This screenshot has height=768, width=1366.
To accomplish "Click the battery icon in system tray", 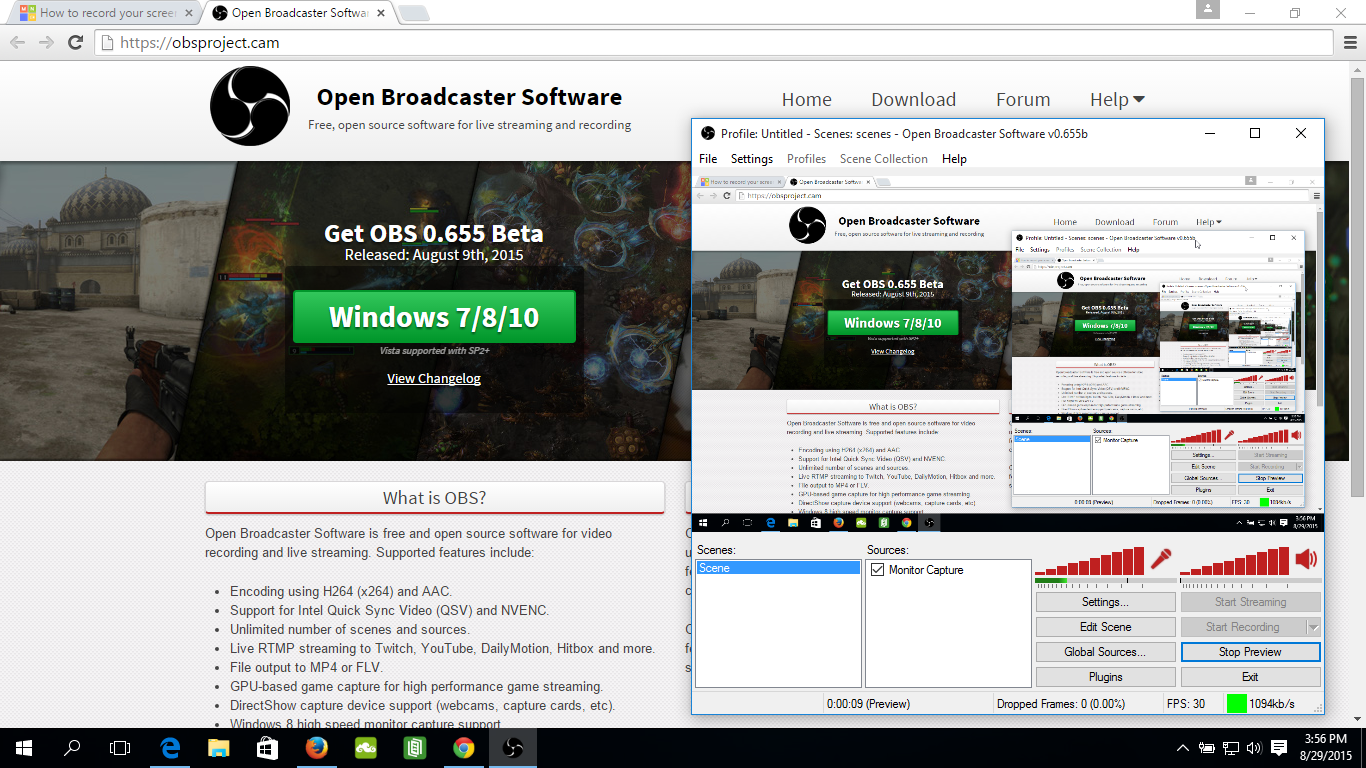I will point(1208,747).
